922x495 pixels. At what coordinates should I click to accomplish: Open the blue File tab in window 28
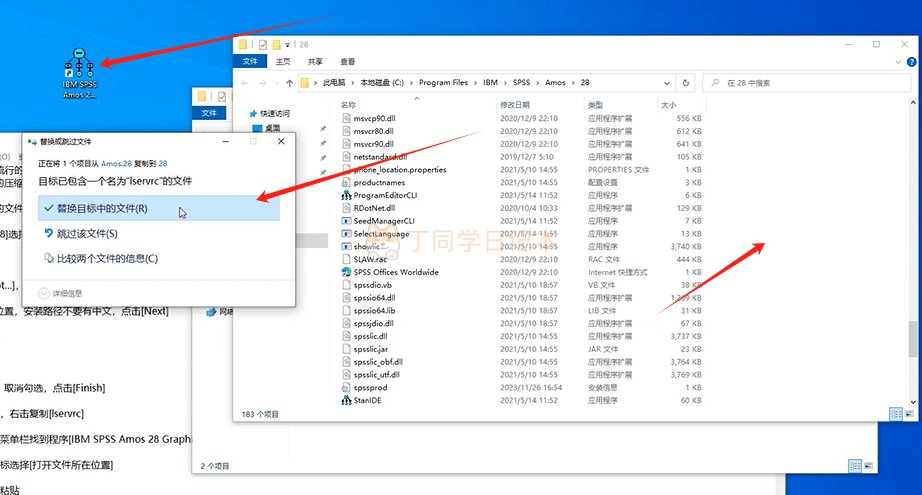point(250,61)
